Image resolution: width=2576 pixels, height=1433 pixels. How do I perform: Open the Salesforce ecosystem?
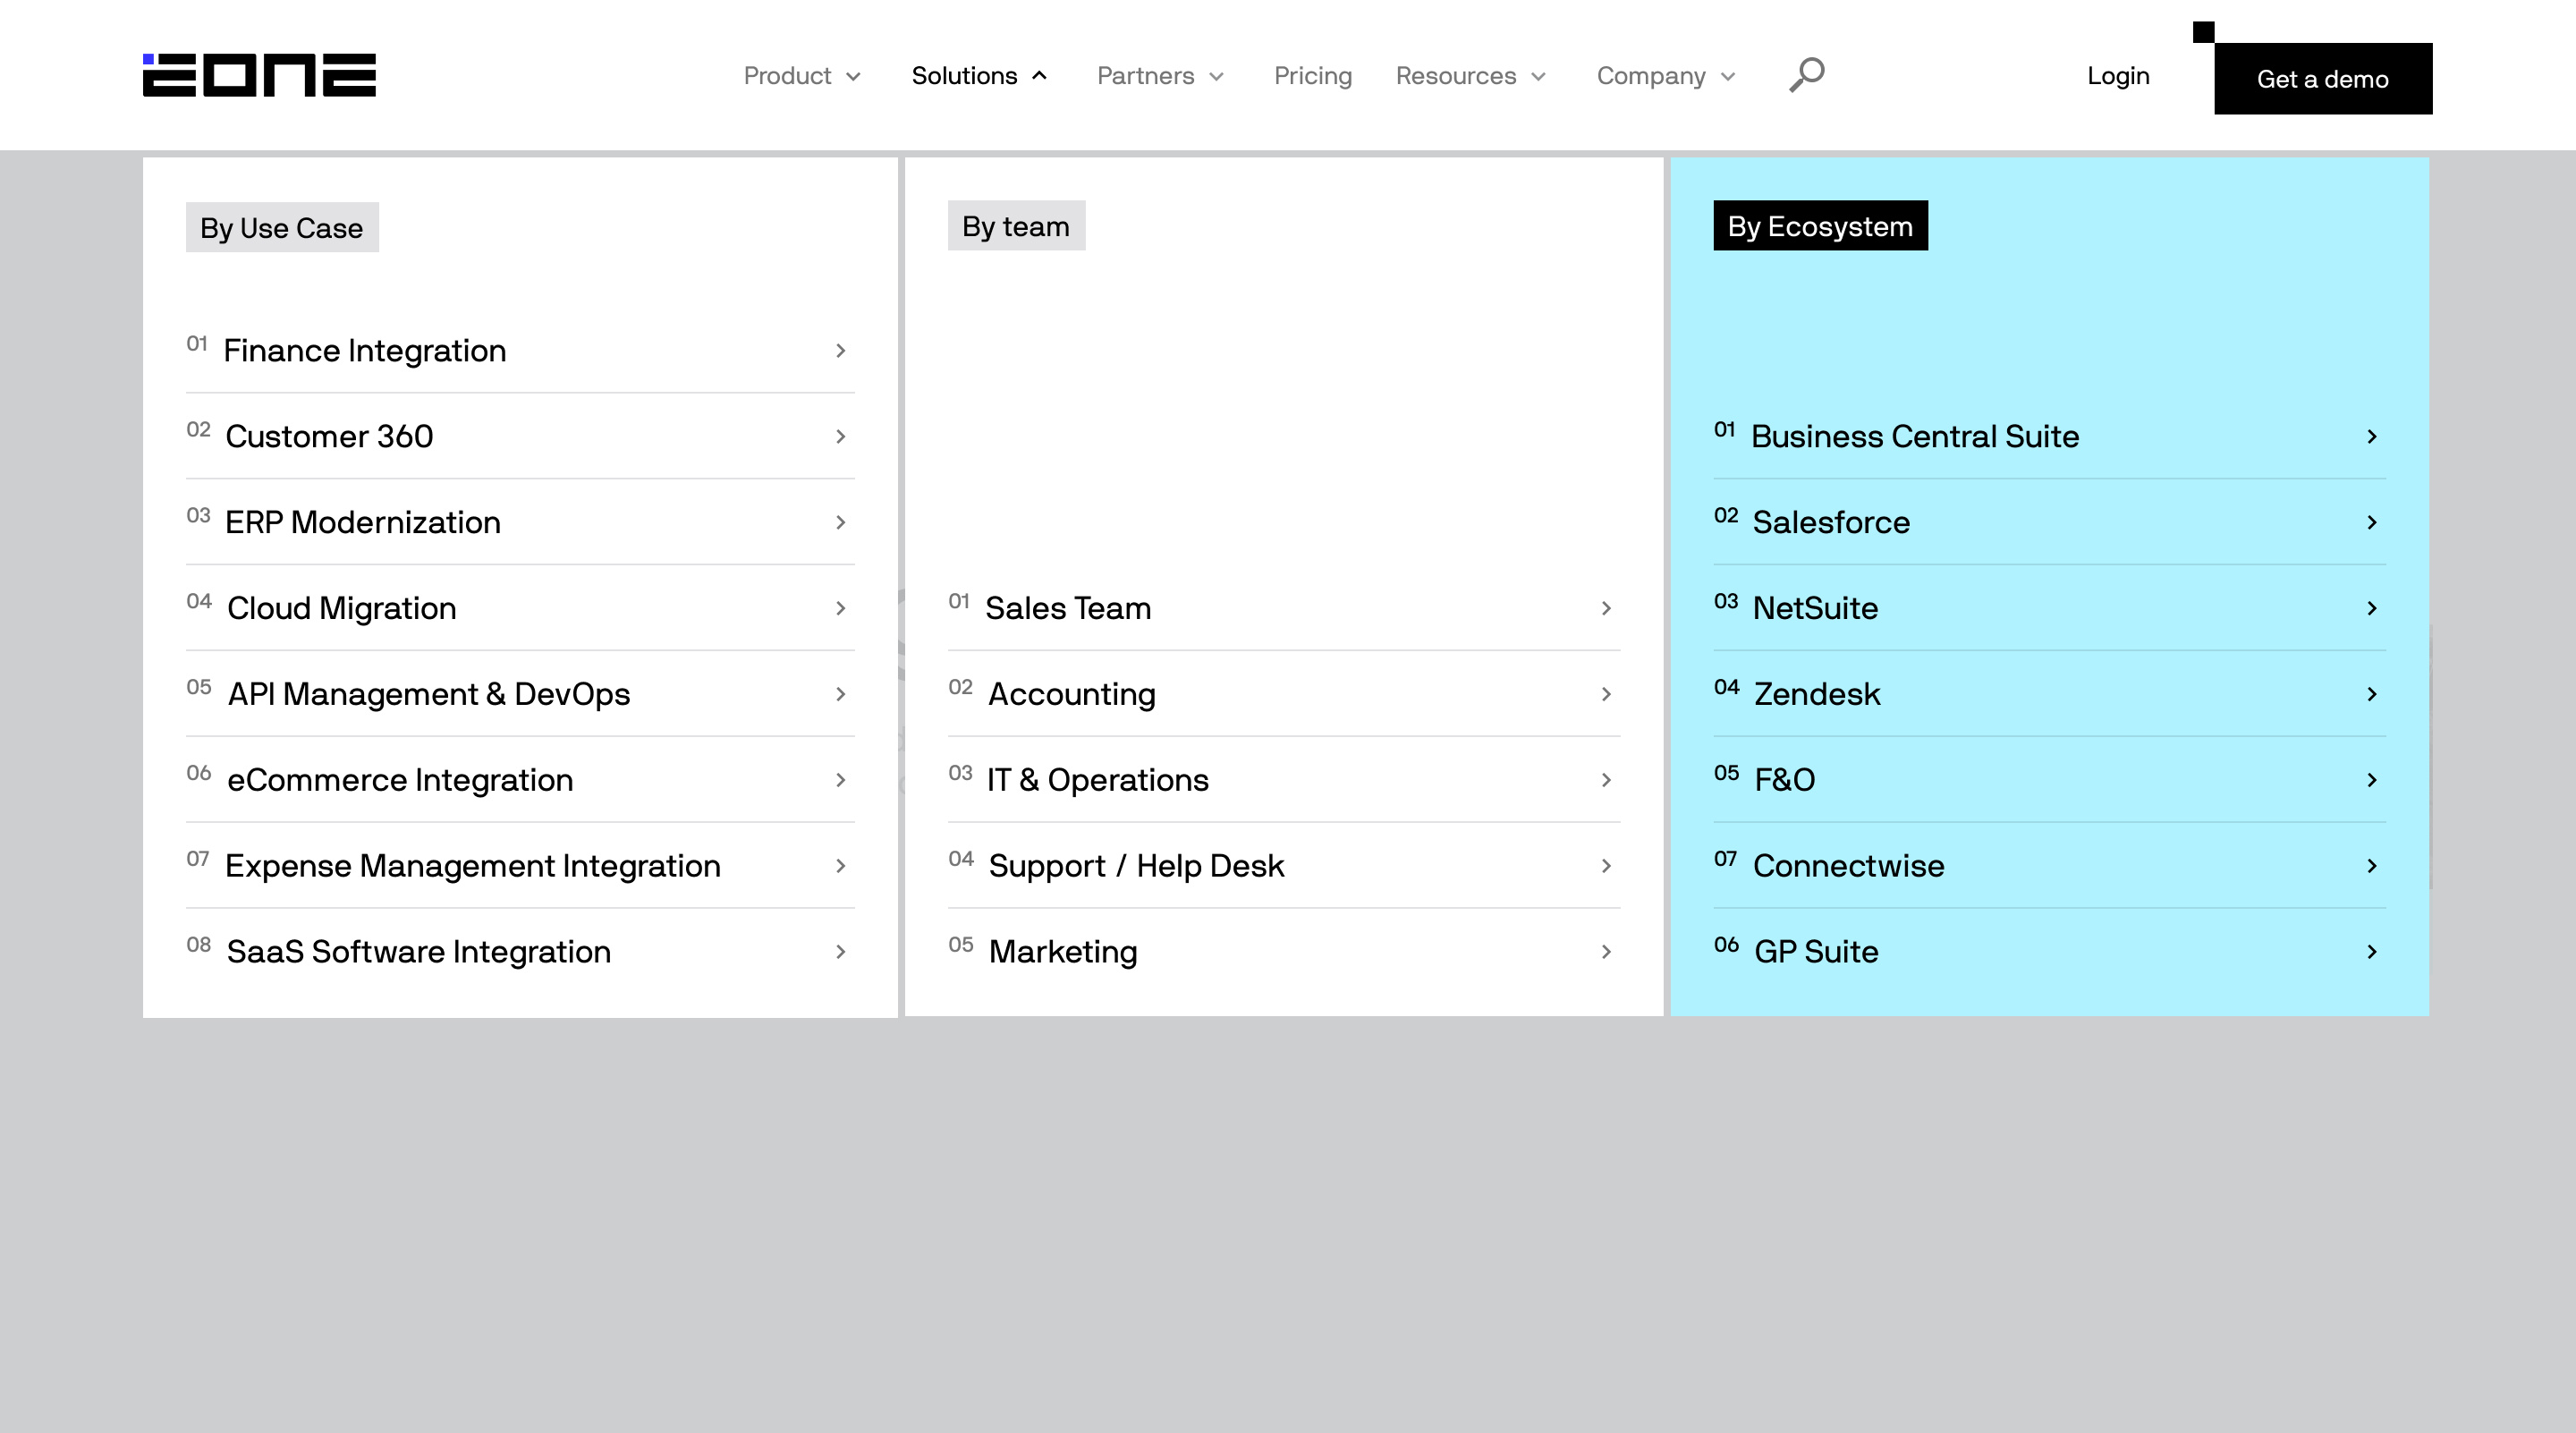point(2049,523)
